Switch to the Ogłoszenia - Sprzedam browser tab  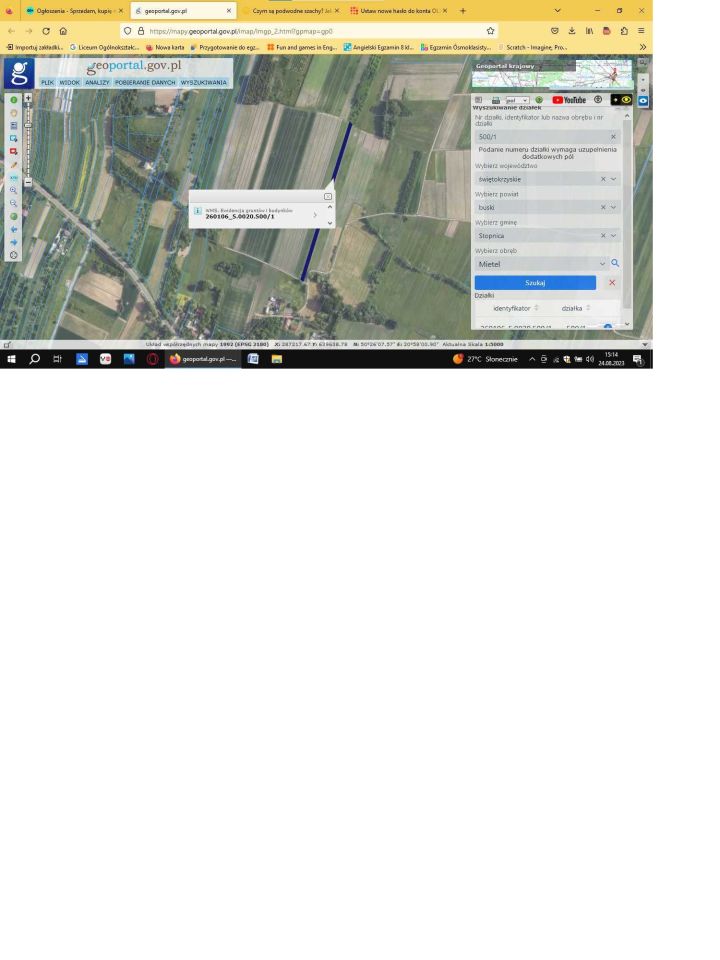[x=73, y=10]
